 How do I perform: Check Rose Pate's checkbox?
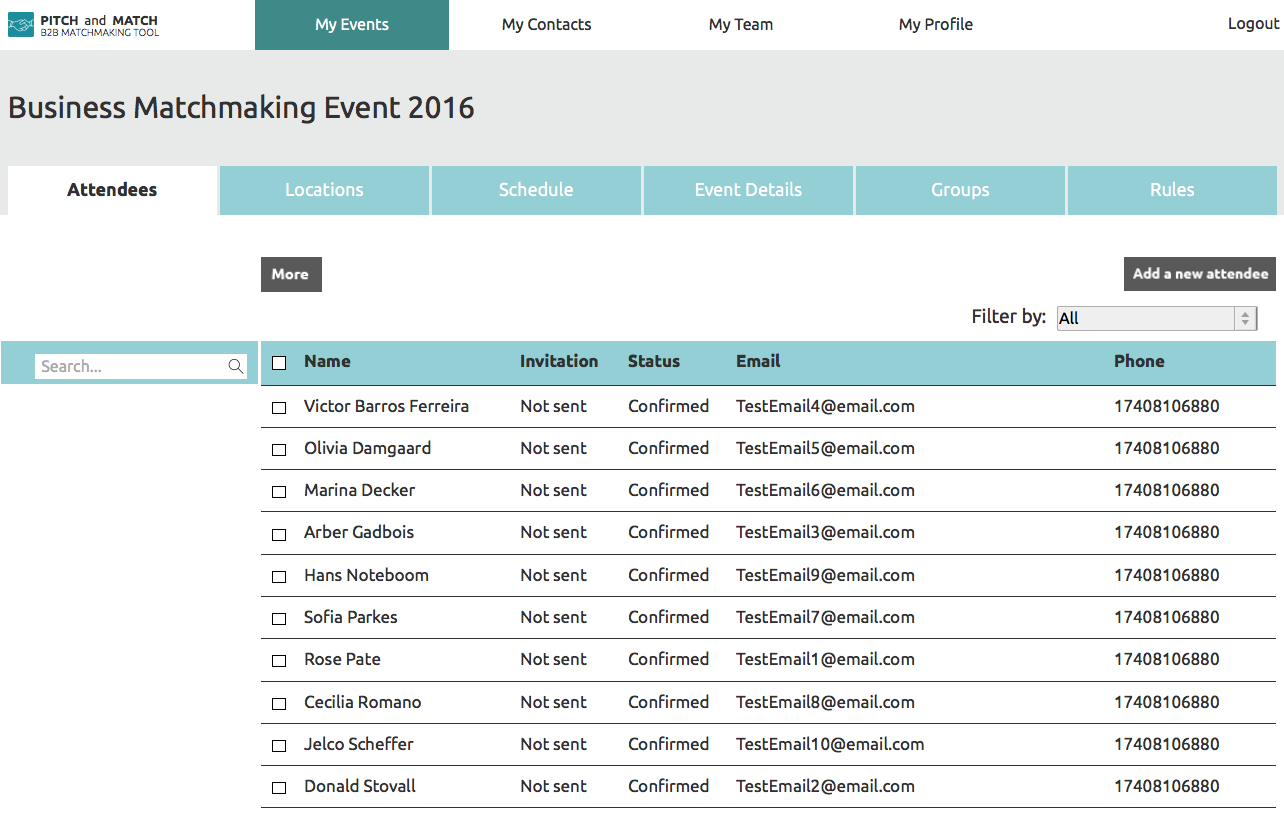pos(279,661)
